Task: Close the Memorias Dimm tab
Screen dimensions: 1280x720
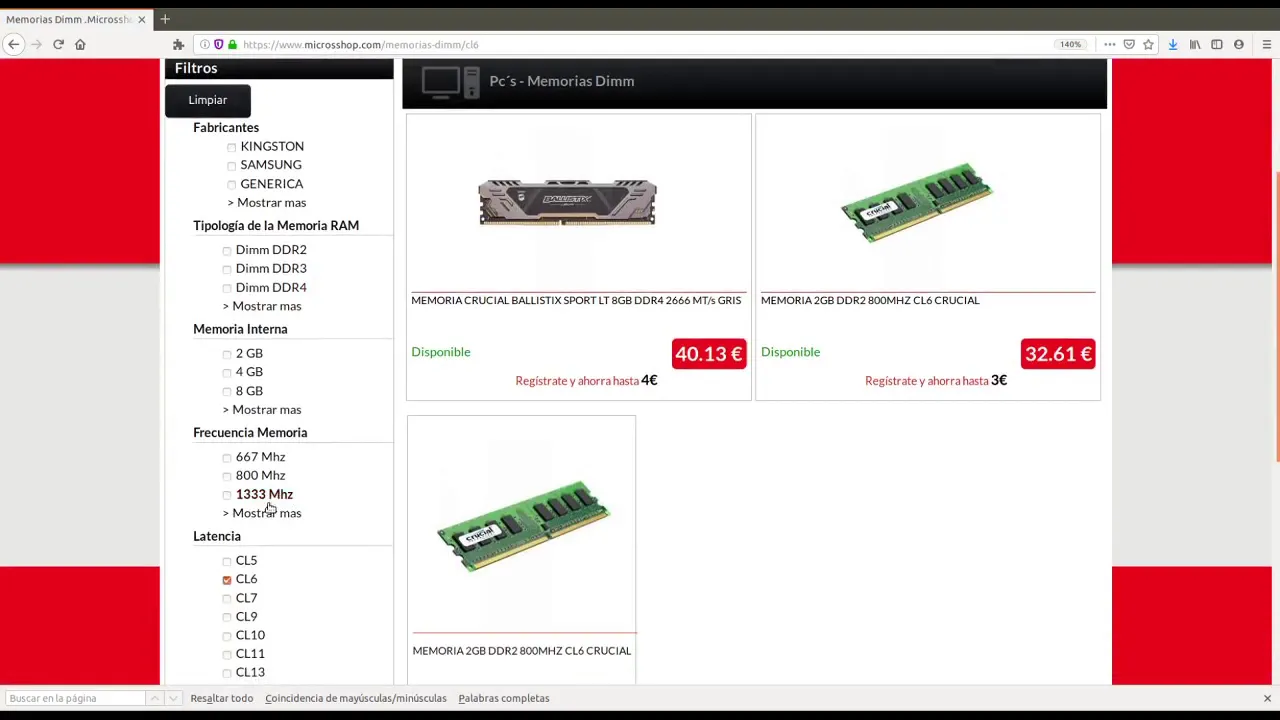Action: (141, 19)
